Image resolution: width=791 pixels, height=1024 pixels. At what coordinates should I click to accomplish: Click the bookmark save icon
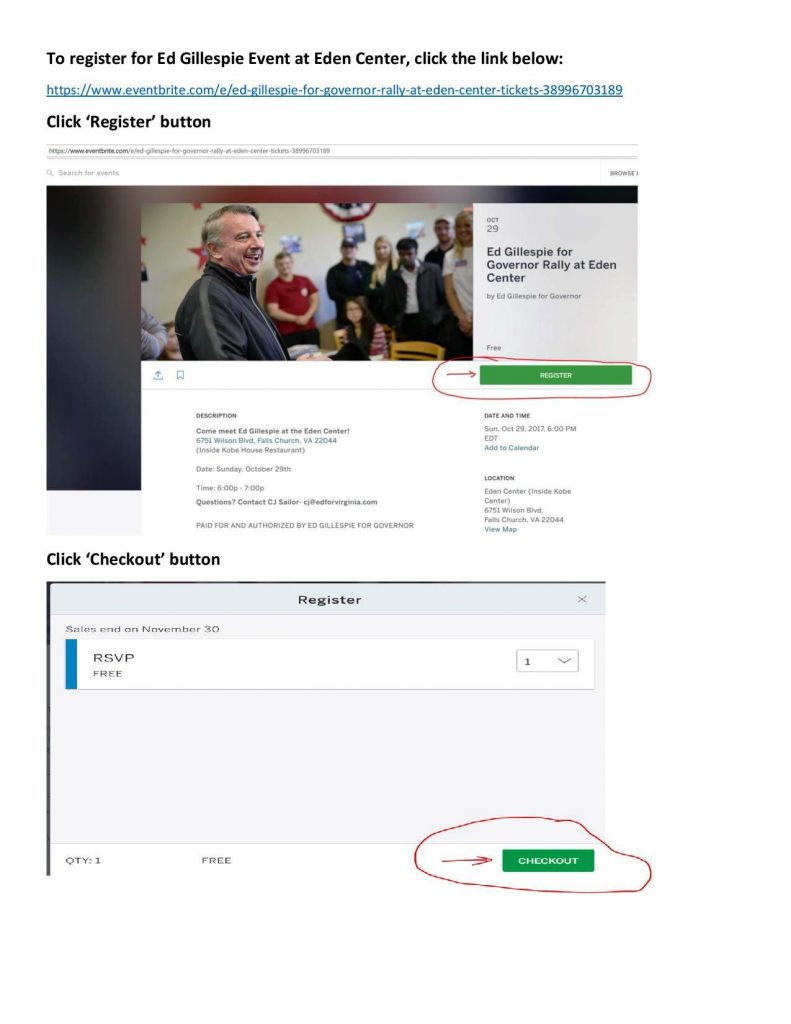click(180, 375)
